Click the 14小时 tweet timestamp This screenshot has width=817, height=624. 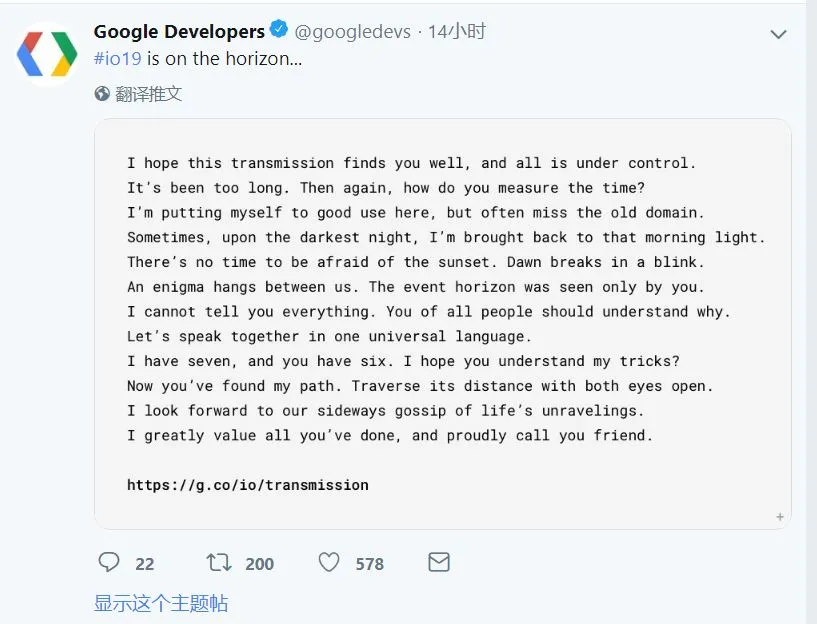coord(457,32)
